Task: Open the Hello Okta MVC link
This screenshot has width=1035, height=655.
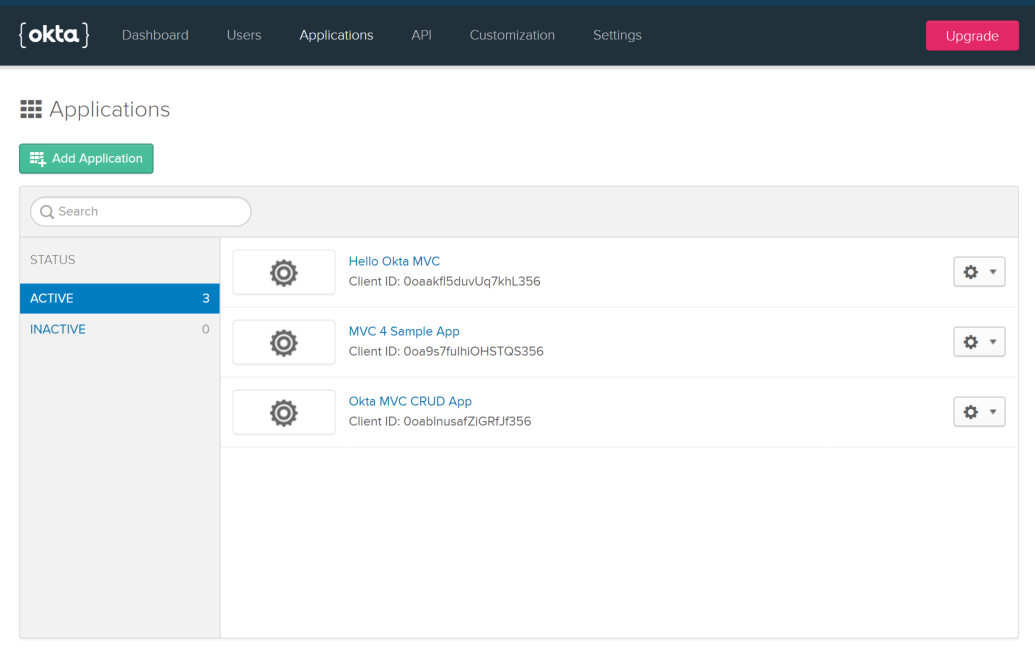Action: (394, 261)
